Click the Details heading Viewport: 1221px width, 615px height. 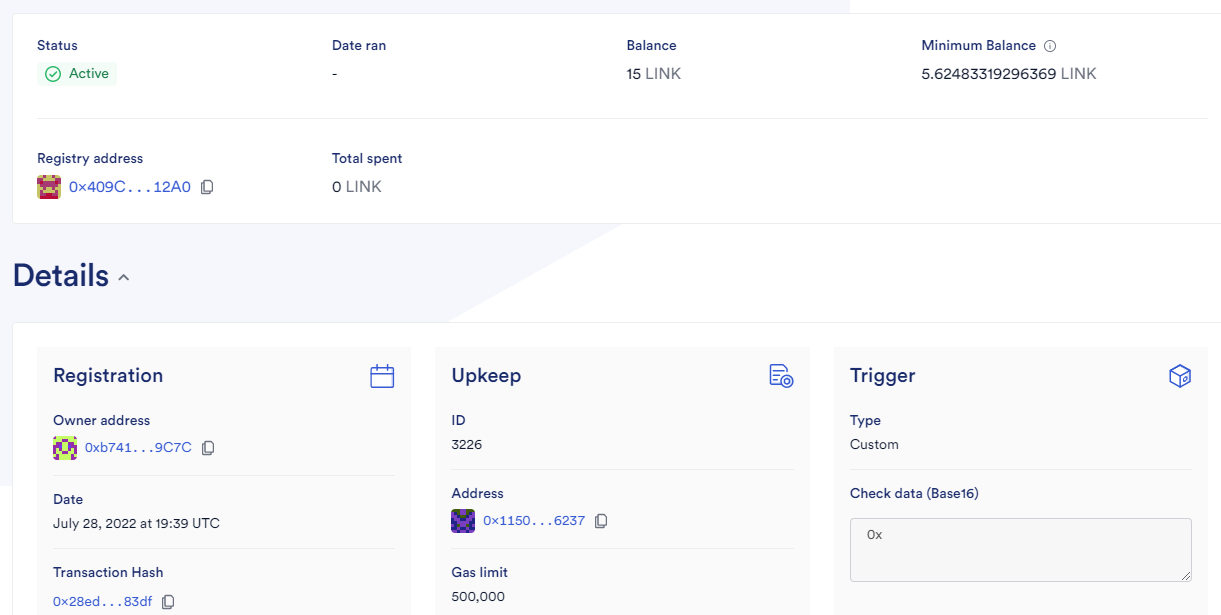61,275
